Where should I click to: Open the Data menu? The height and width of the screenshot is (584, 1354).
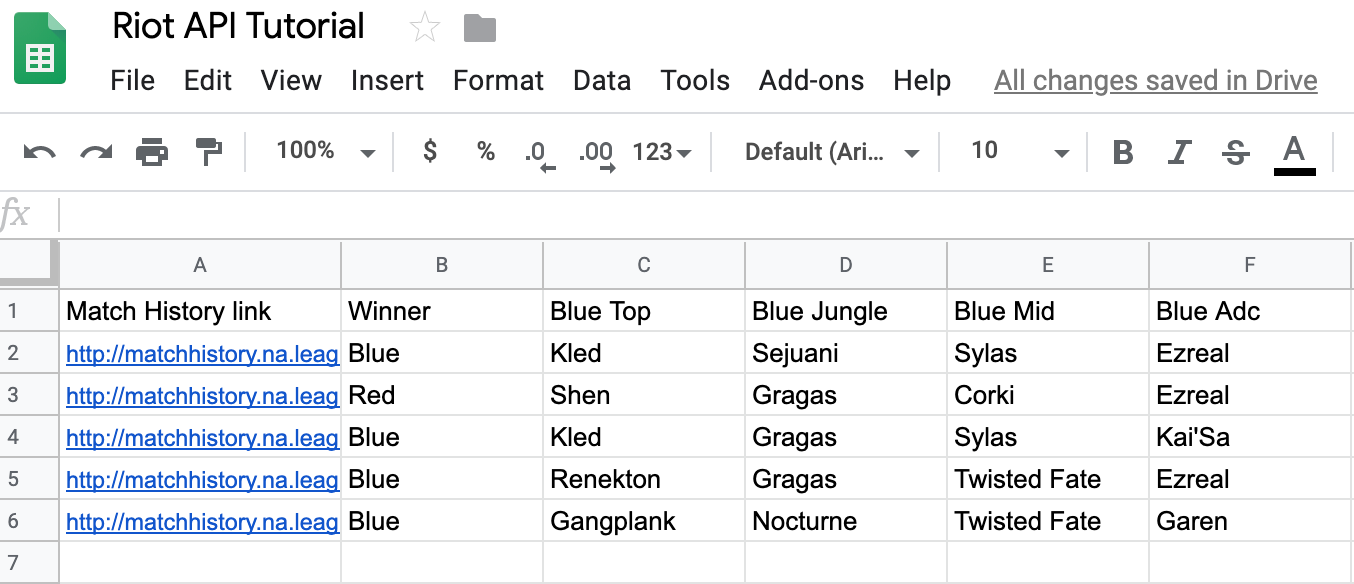click(x=602, y=81)
